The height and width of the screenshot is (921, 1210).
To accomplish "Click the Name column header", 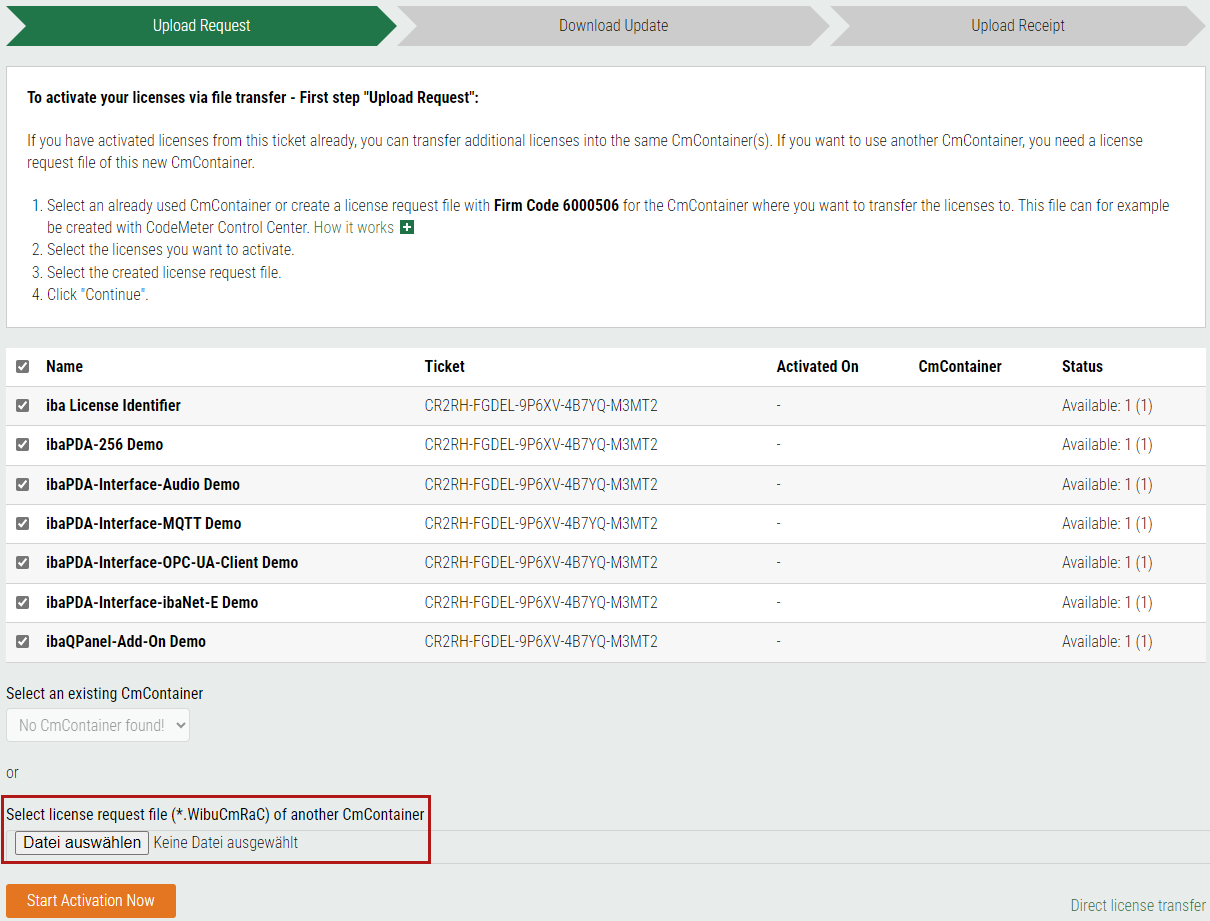I will pos(64,367).
